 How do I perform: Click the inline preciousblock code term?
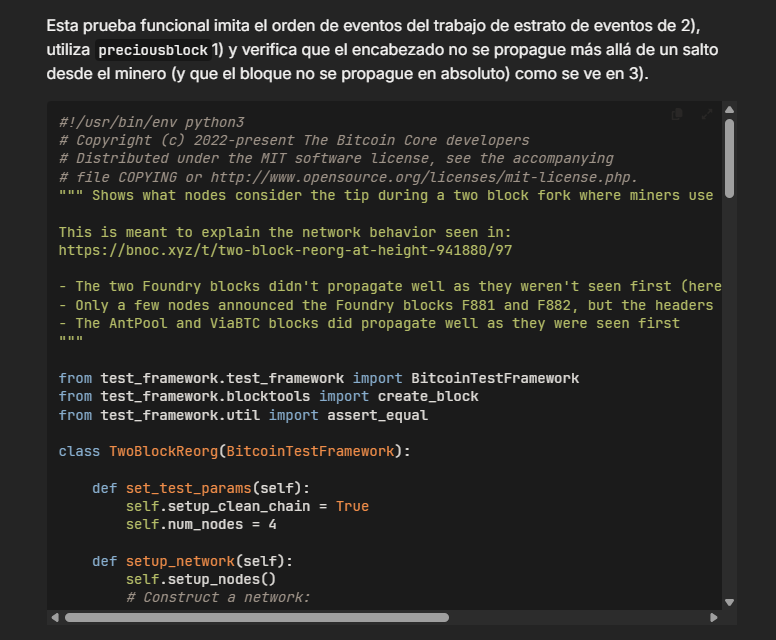[x=153, y=50]
